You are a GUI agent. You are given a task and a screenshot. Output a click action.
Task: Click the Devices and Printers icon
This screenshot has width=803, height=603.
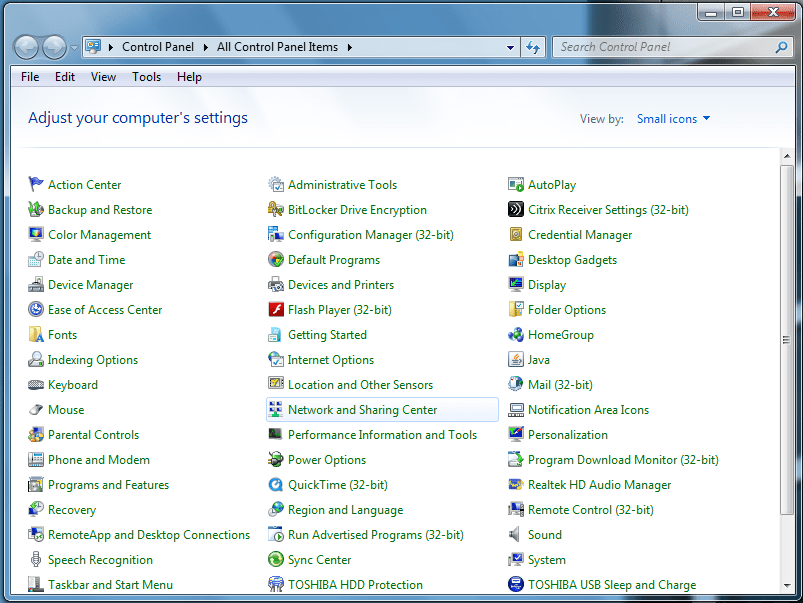pos(276,284)
